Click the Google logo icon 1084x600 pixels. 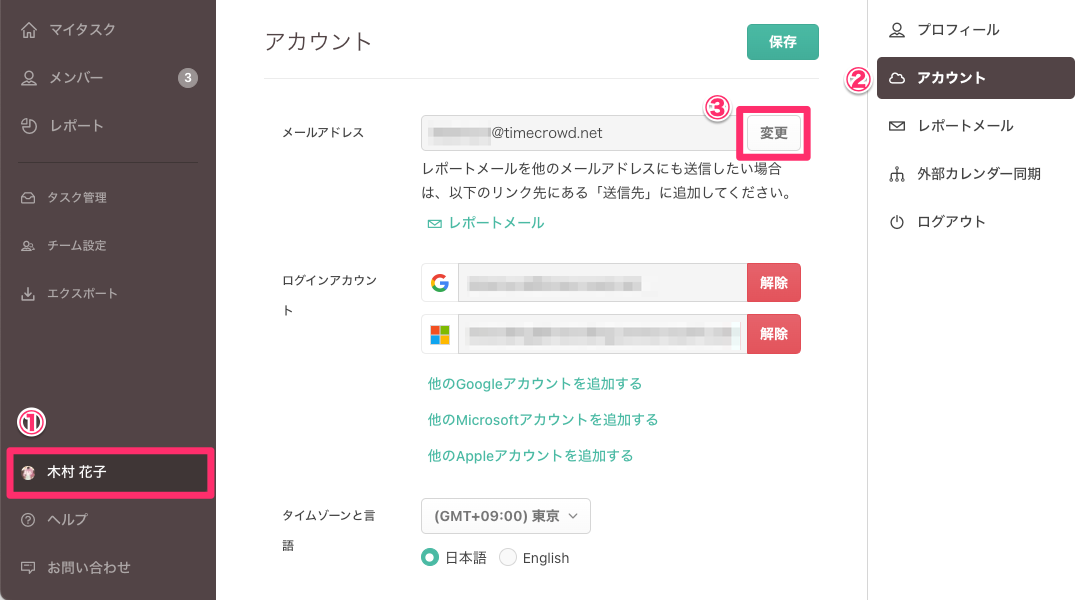(x=440, y=283)
